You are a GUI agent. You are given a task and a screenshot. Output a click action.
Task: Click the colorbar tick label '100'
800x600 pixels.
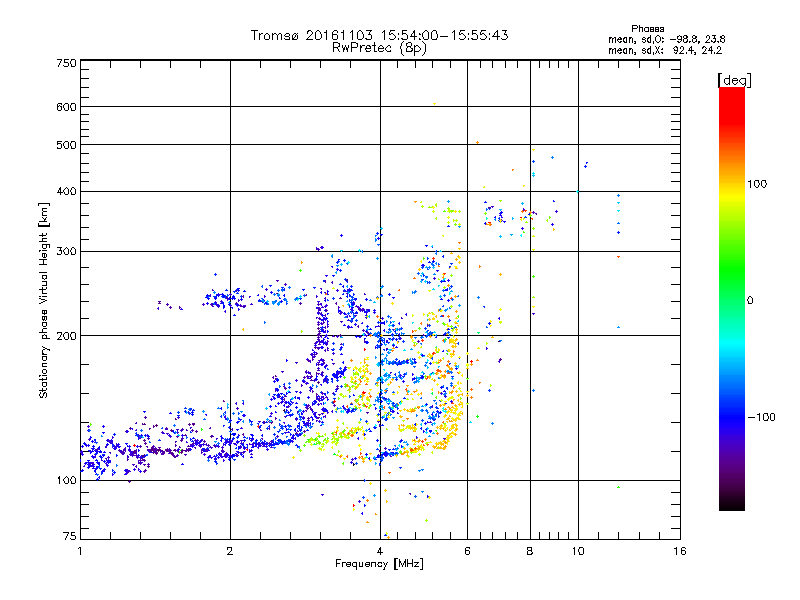[x=757, y=184]
